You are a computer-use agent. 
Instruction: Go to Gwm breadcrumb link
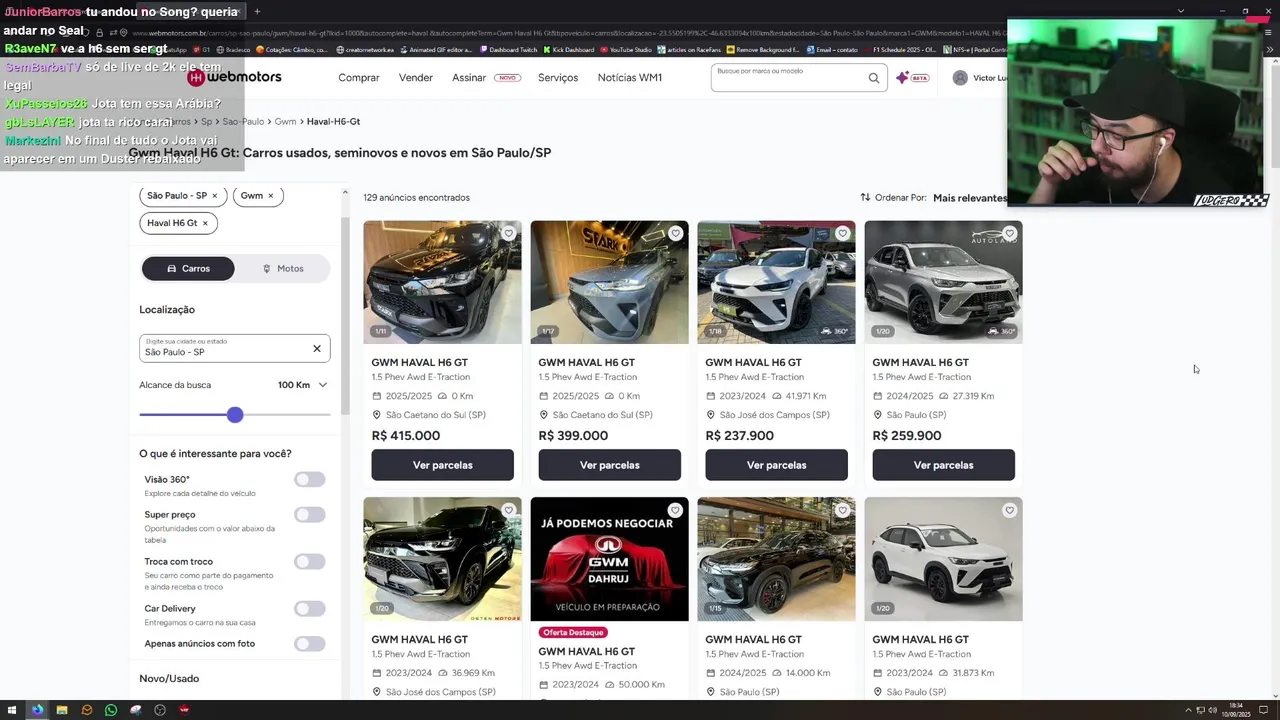(285, 122)
